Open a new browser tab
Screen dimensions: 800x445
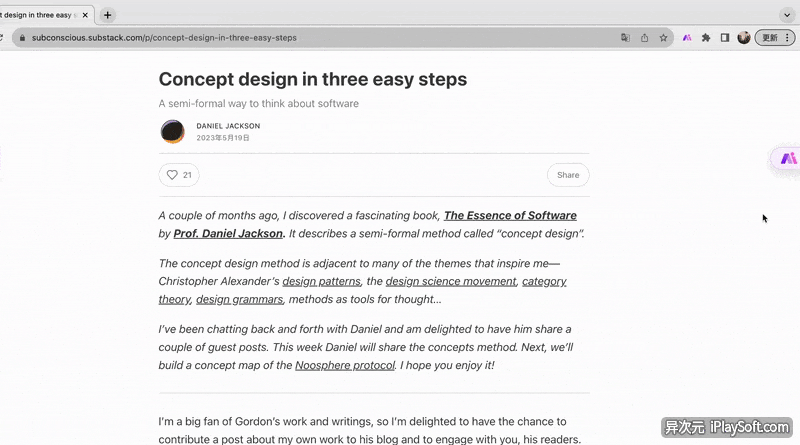tap(107, 15)
